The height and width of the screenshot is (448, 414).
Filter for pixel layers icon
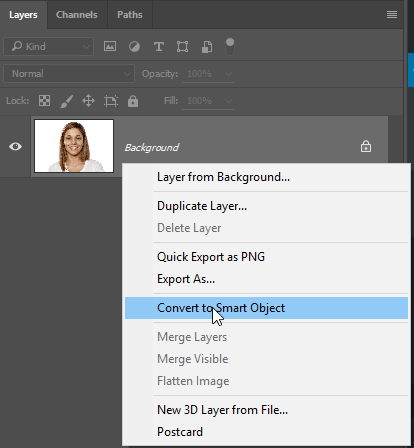pos(110,46)
